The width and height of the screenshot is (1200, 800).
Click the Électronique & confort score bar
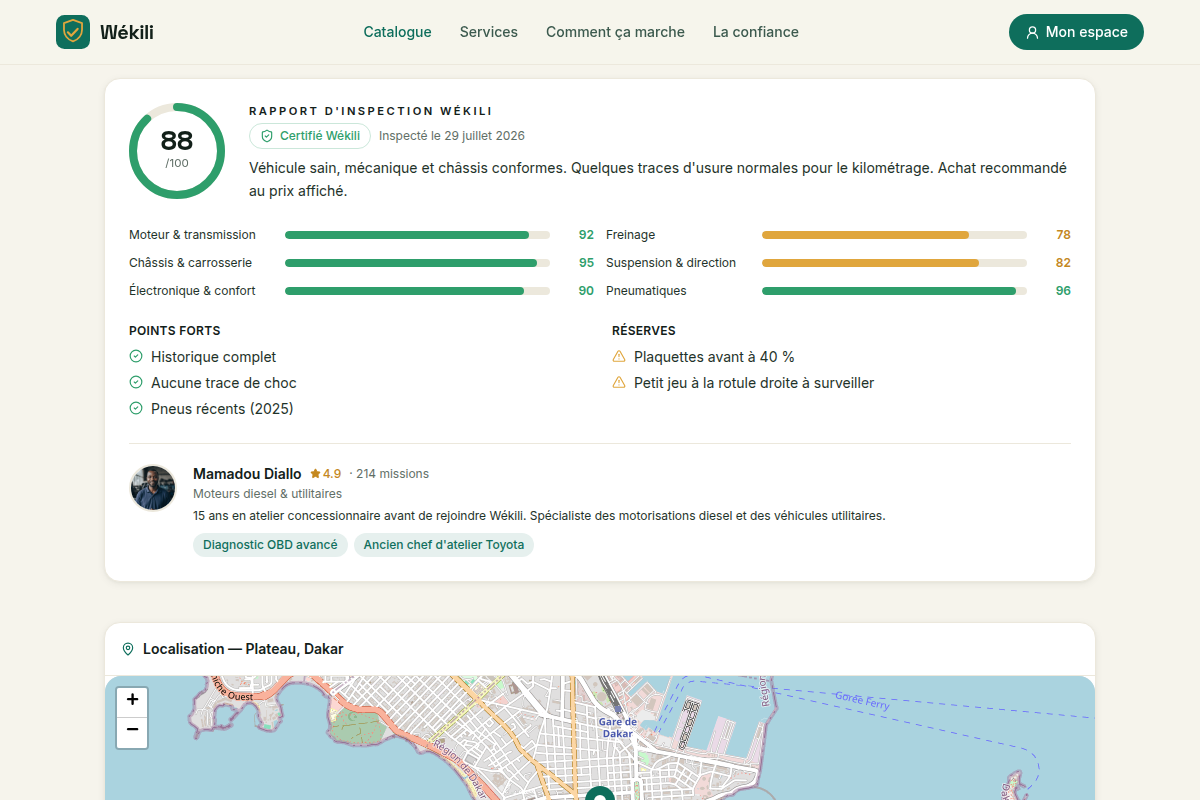pyautogui.click(x=417, y=291)
